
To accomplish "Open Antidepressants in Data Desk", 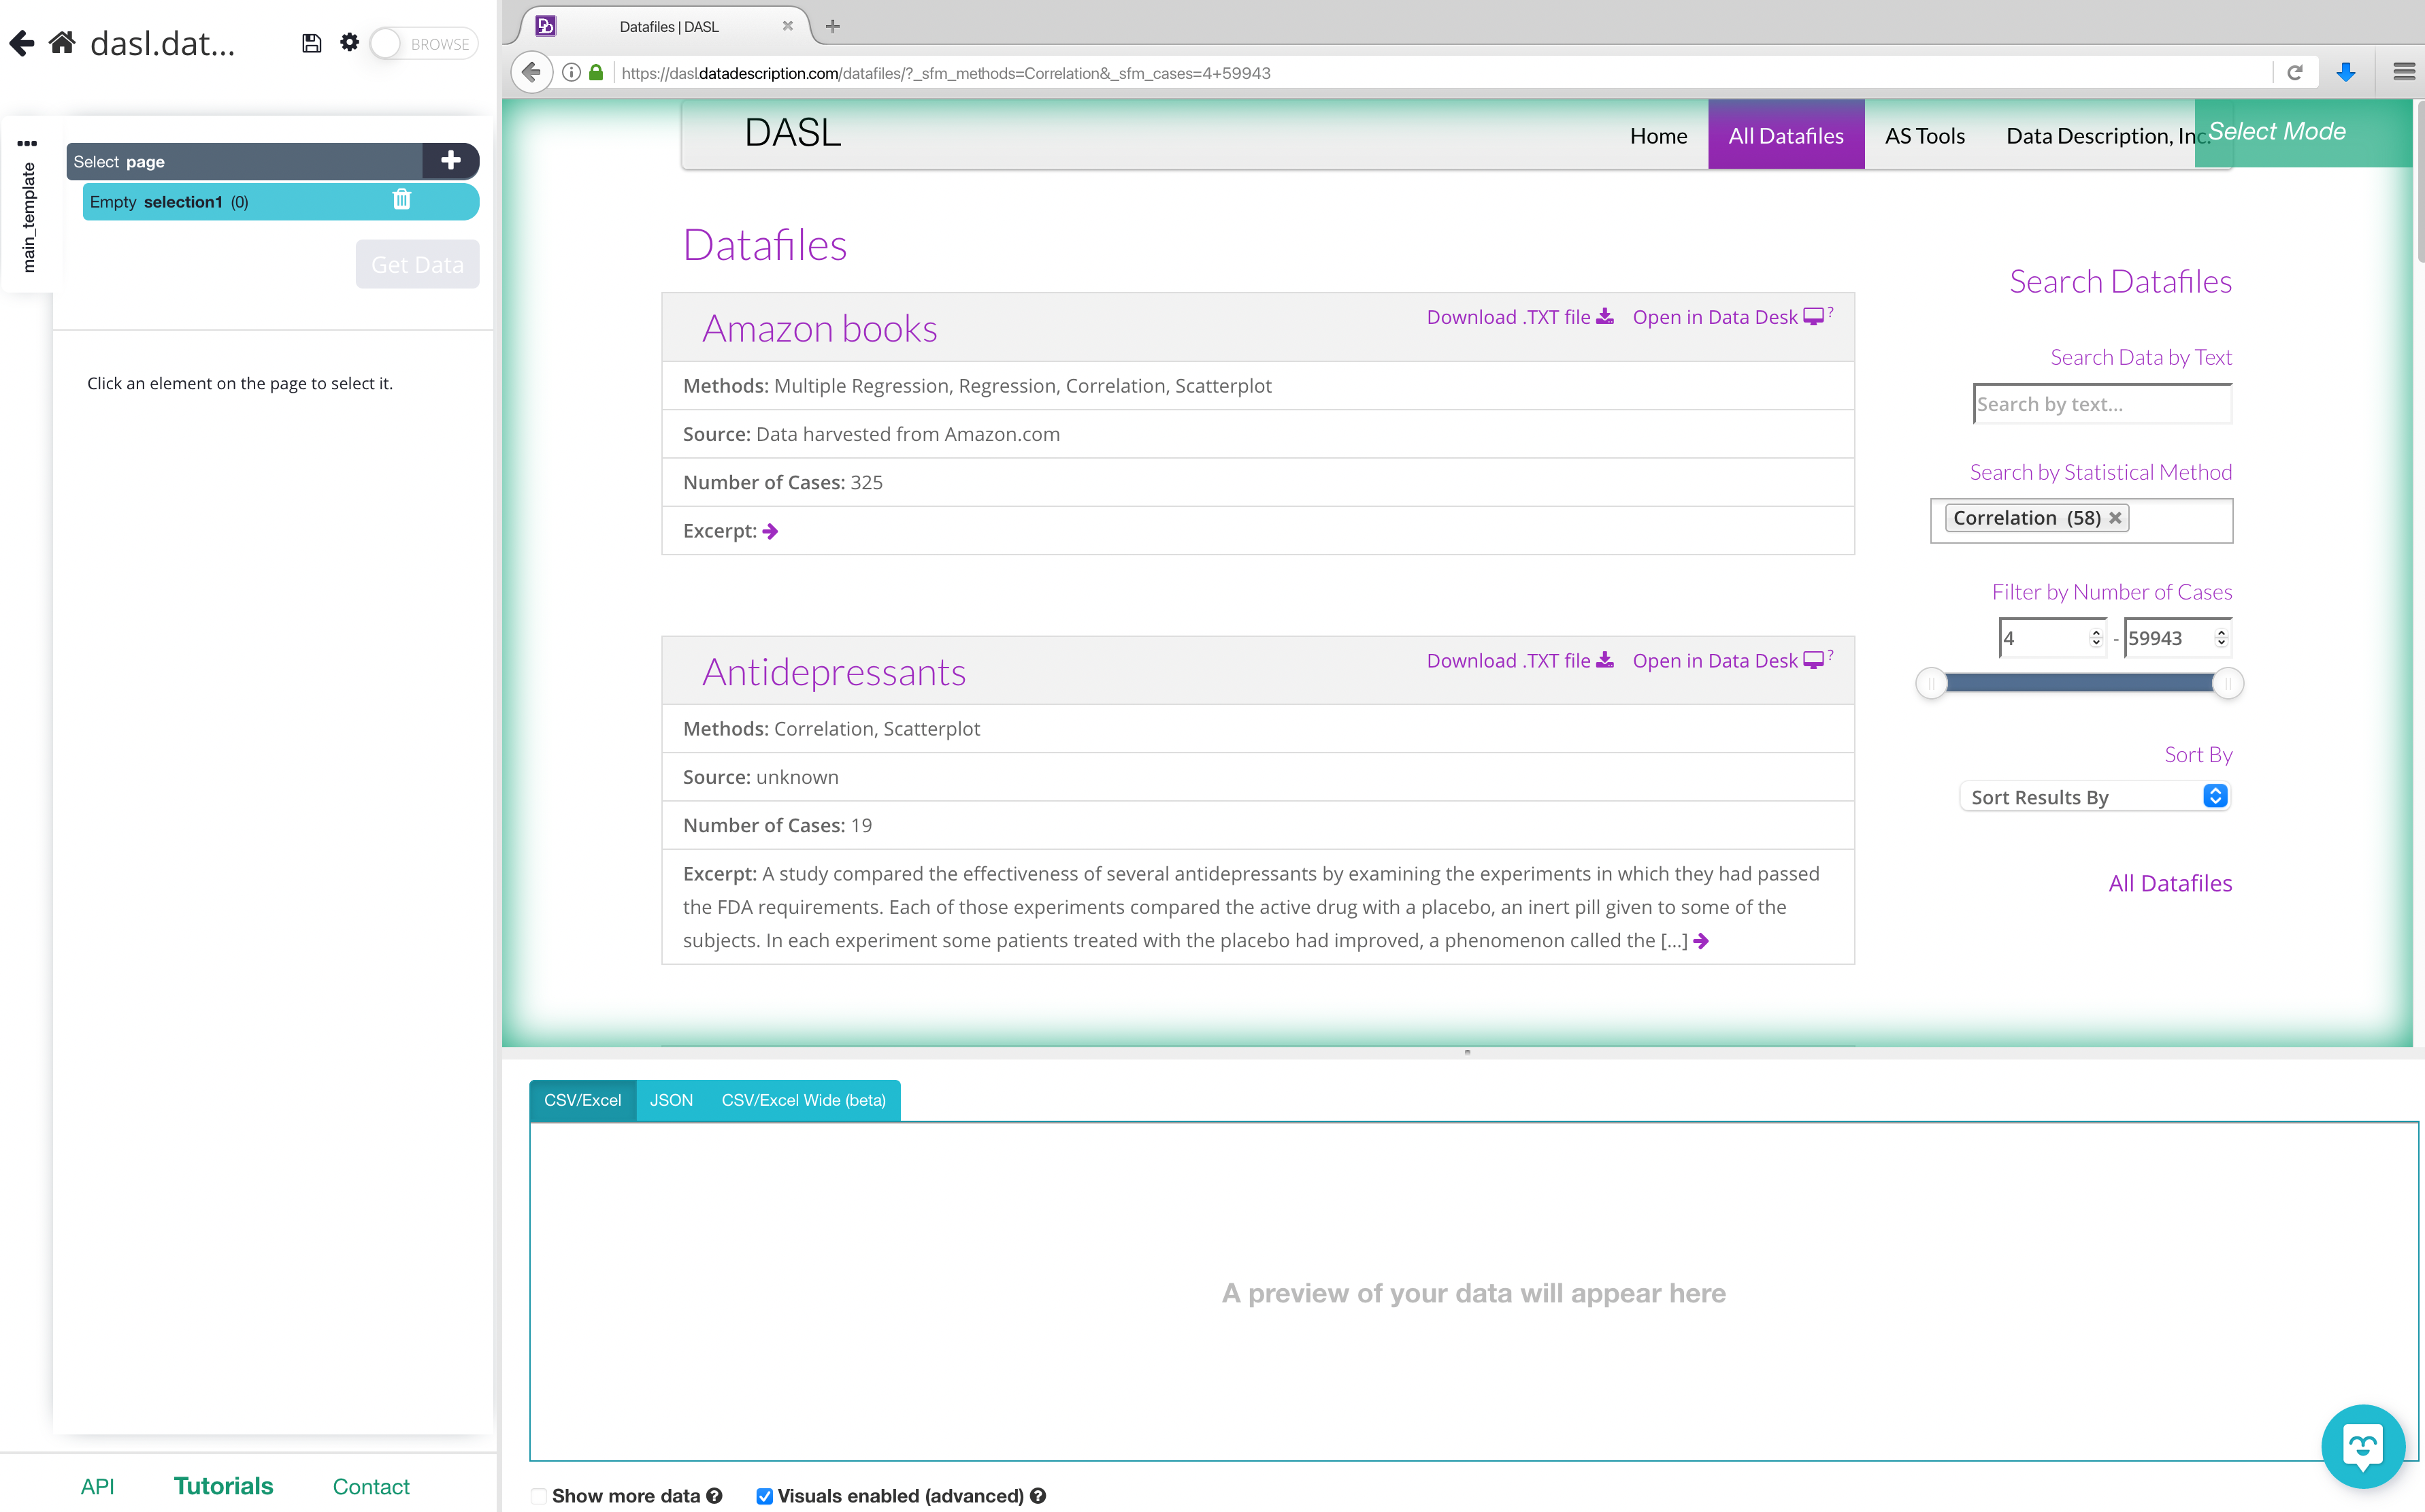I will click(x=1727, y=660).
